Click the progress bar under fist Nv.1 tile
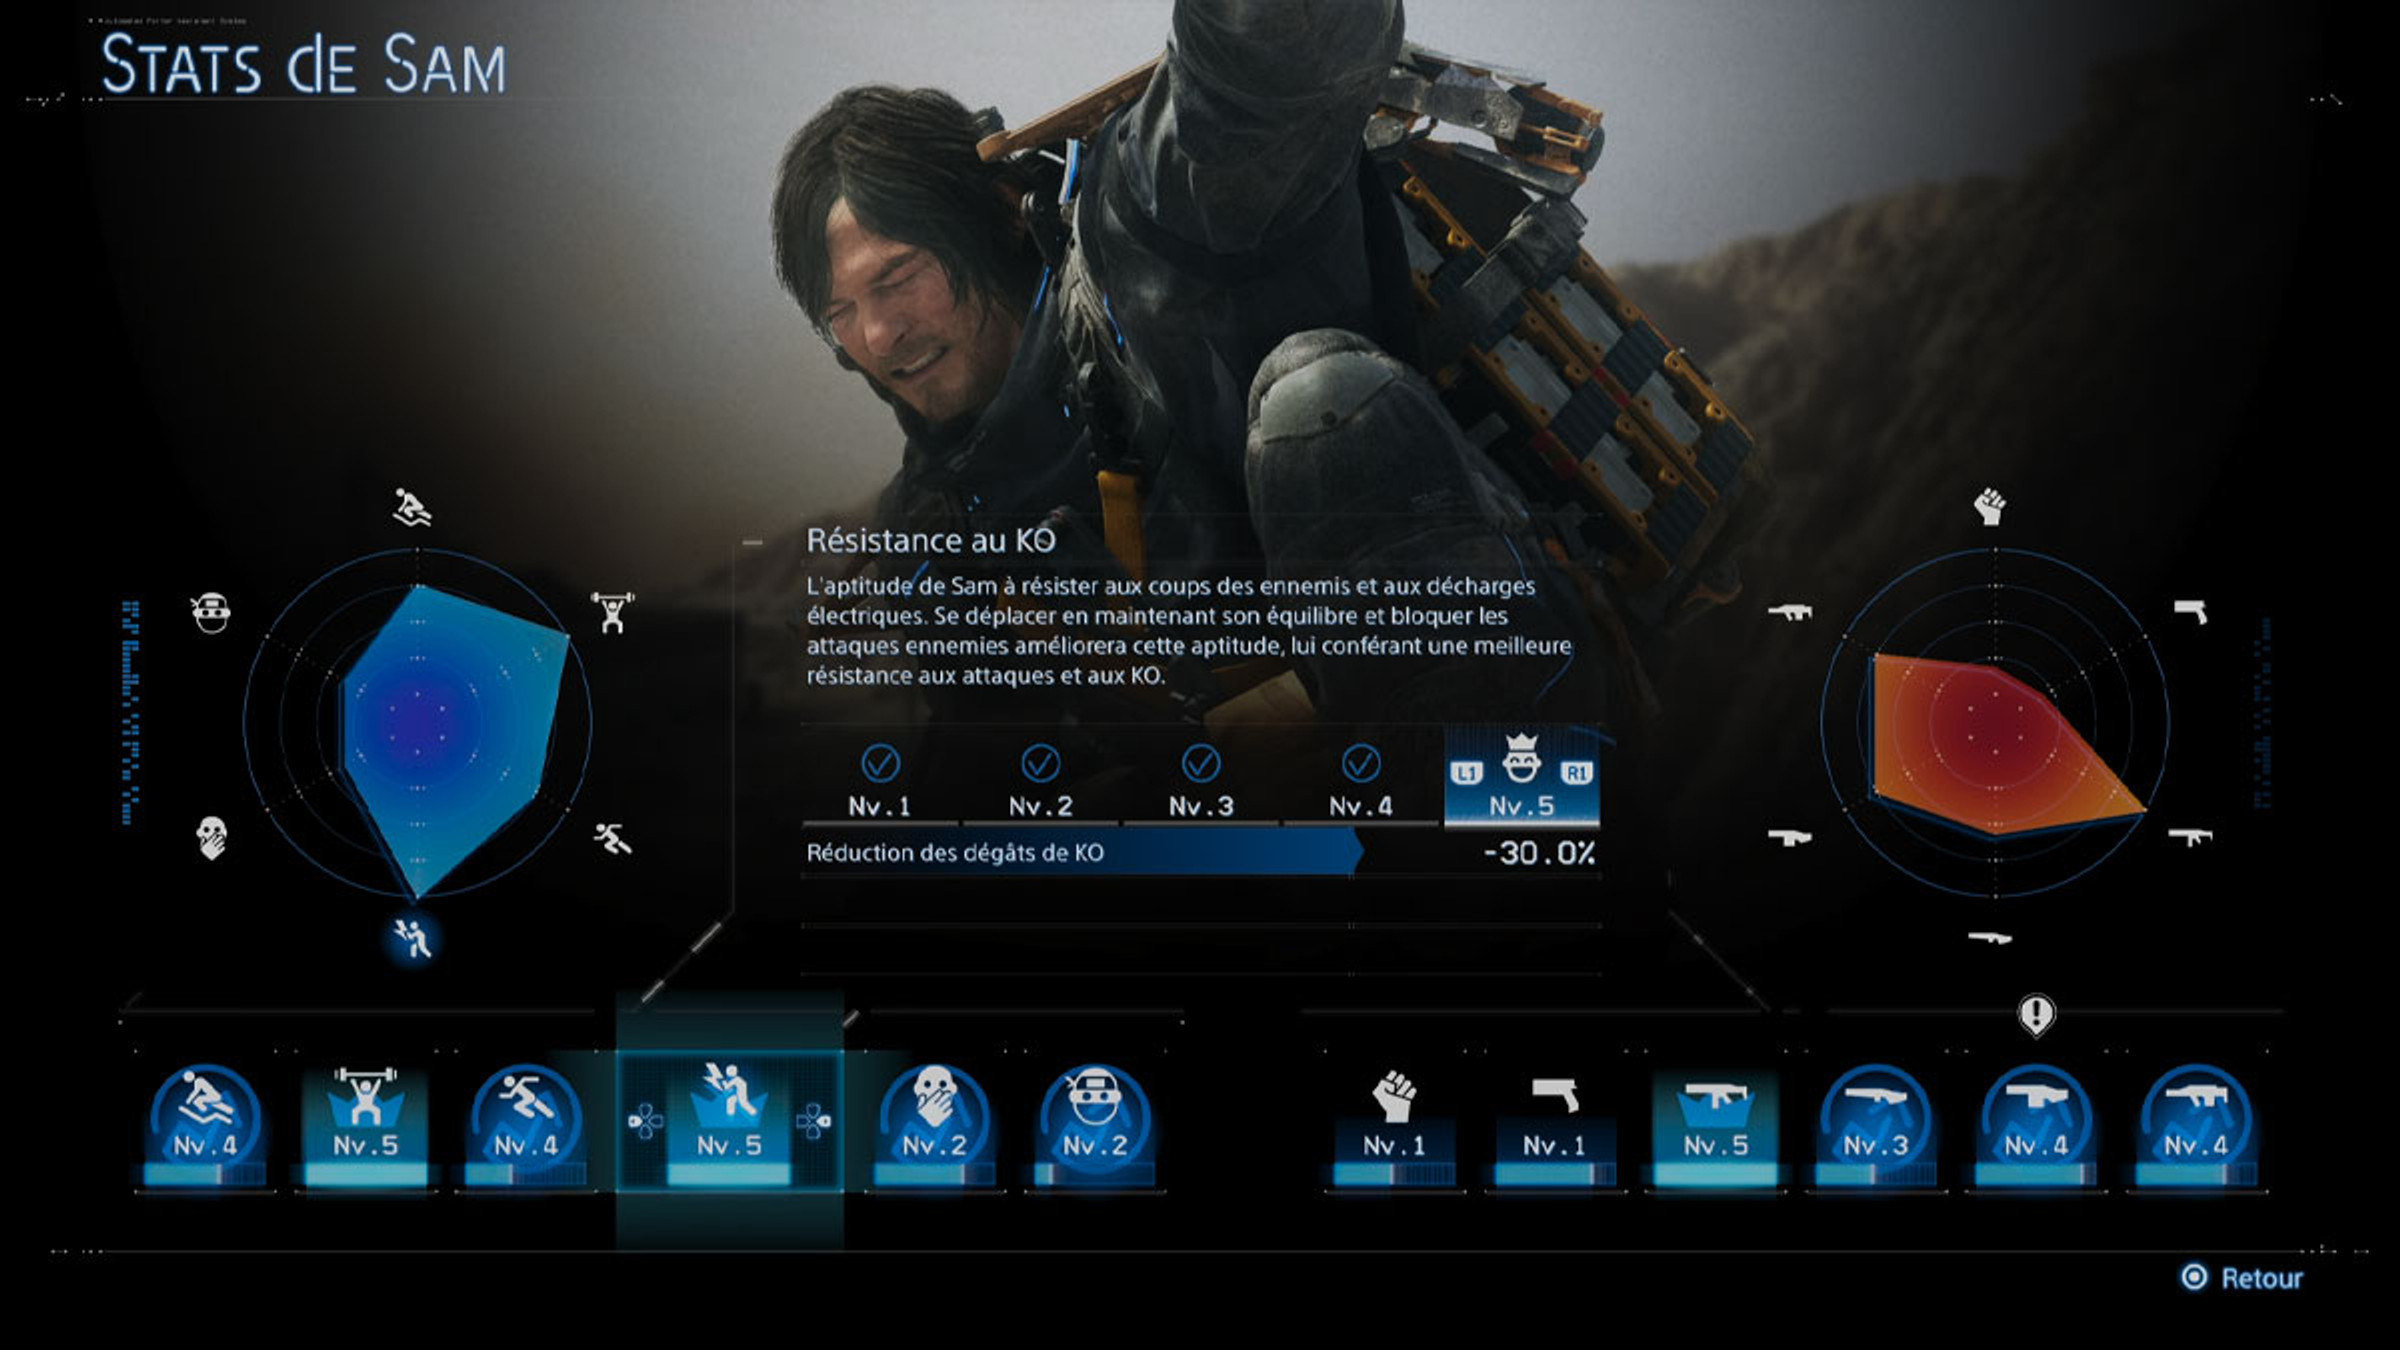 coord(1394,1175)
